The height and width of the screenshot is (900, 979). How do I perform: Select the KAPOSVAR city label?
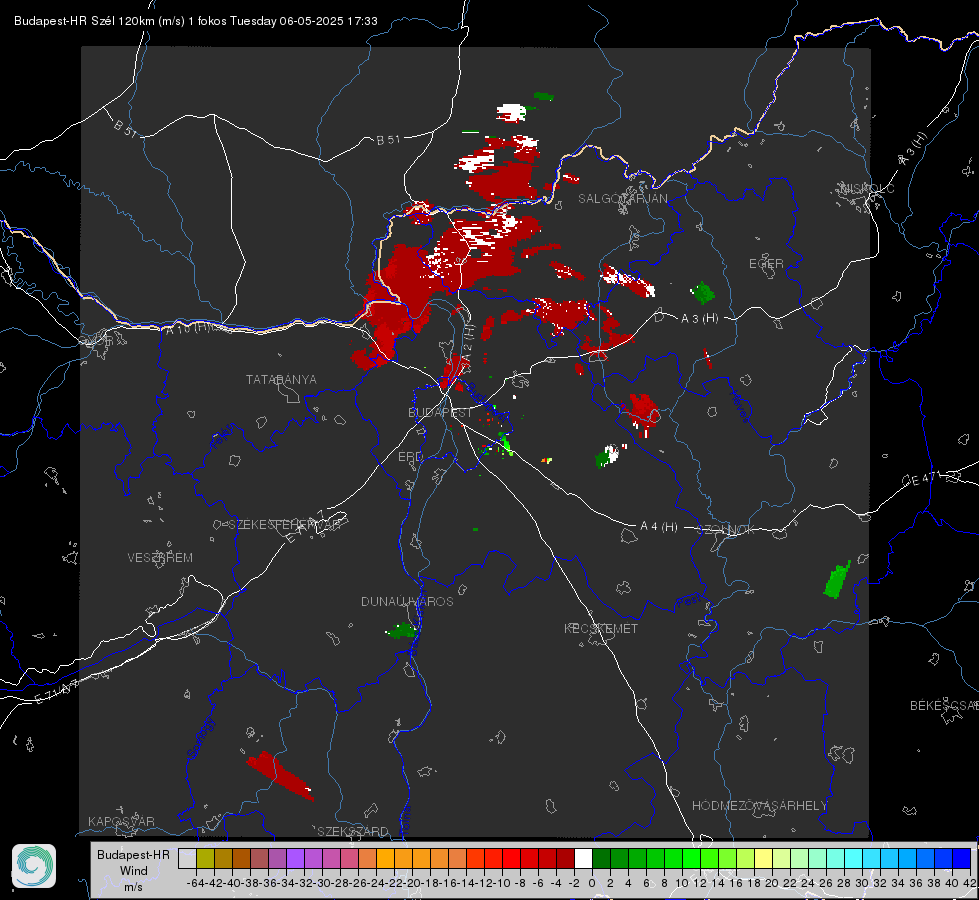tap(121, 821)
